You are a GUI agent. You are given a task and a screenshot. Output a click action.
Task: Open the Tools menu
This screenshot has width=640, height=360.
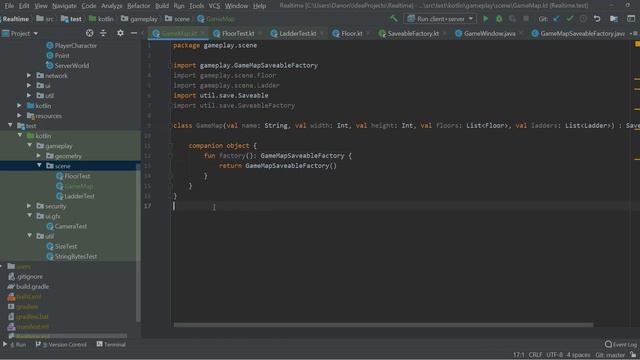pos(196,6)
